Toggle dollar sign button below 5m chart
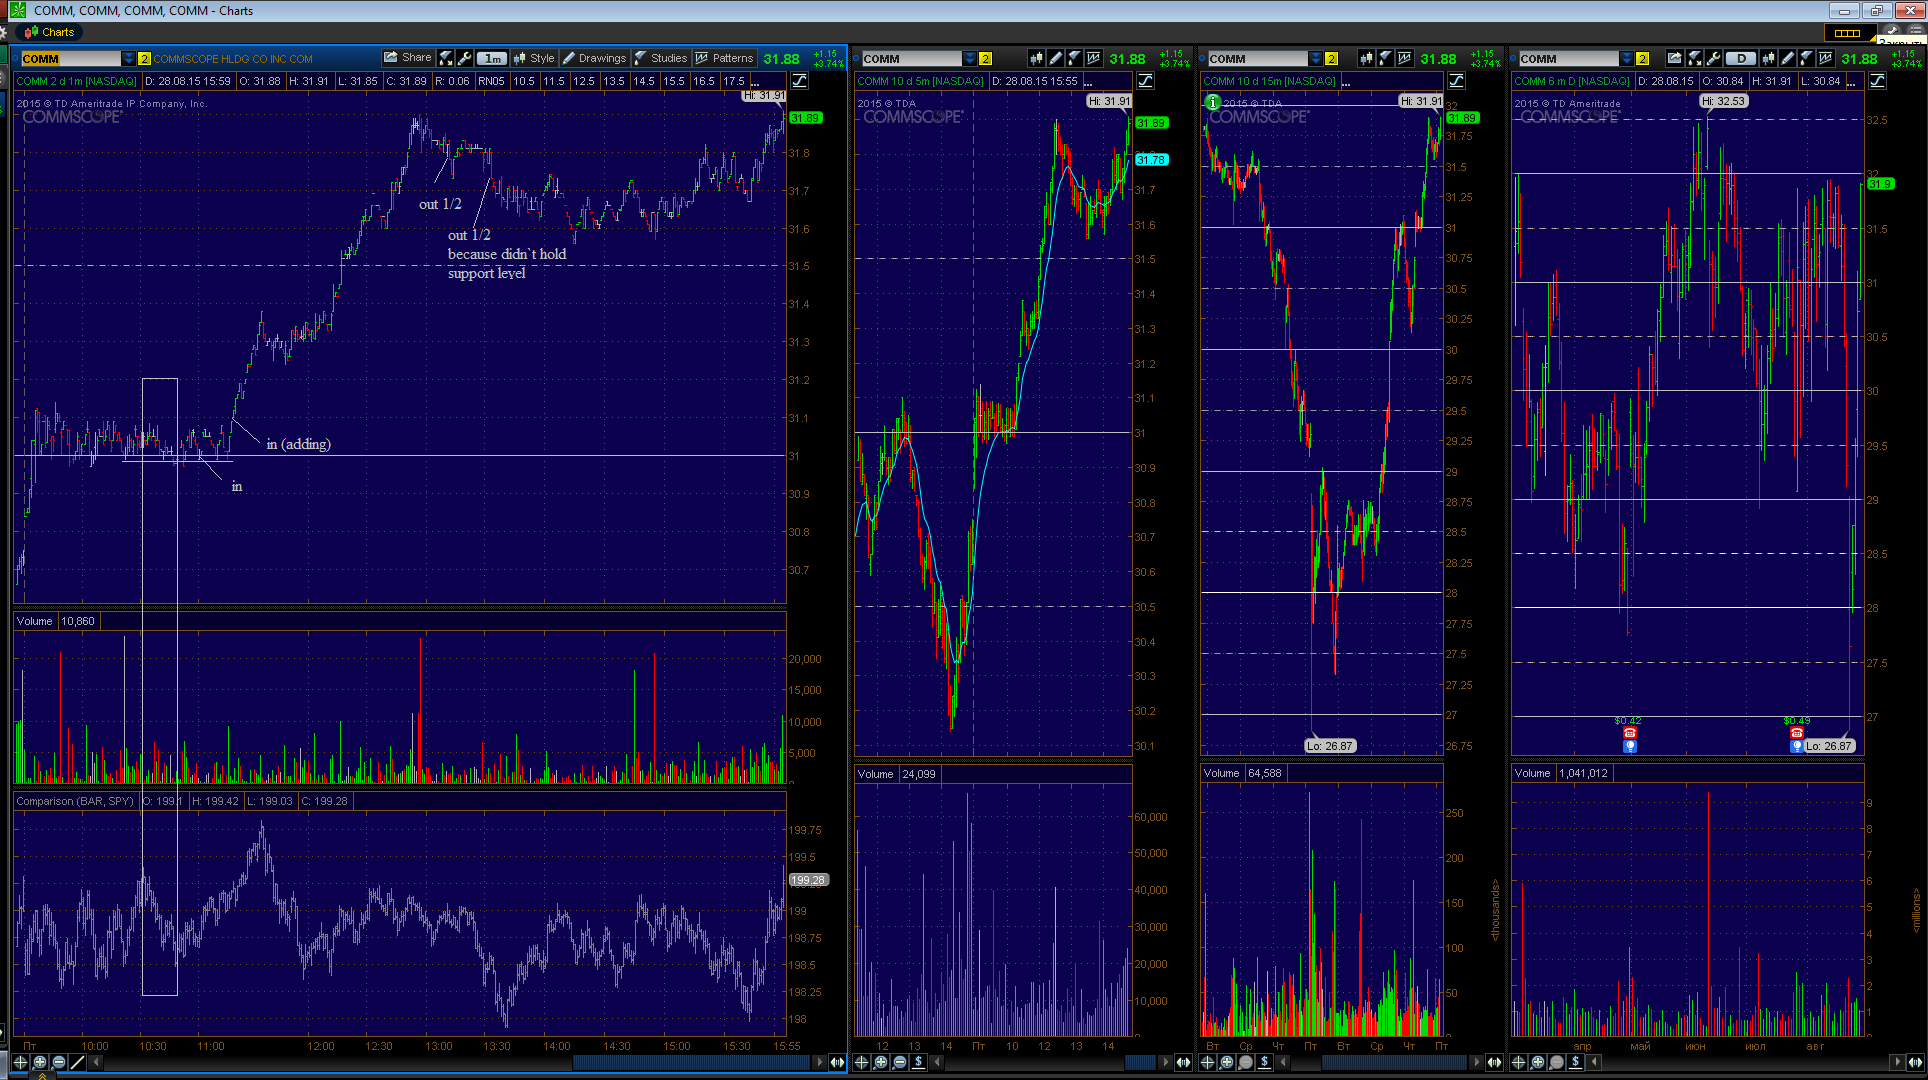The width and height of the screenshot is (1928, 1080). (x=918, y=1062)
